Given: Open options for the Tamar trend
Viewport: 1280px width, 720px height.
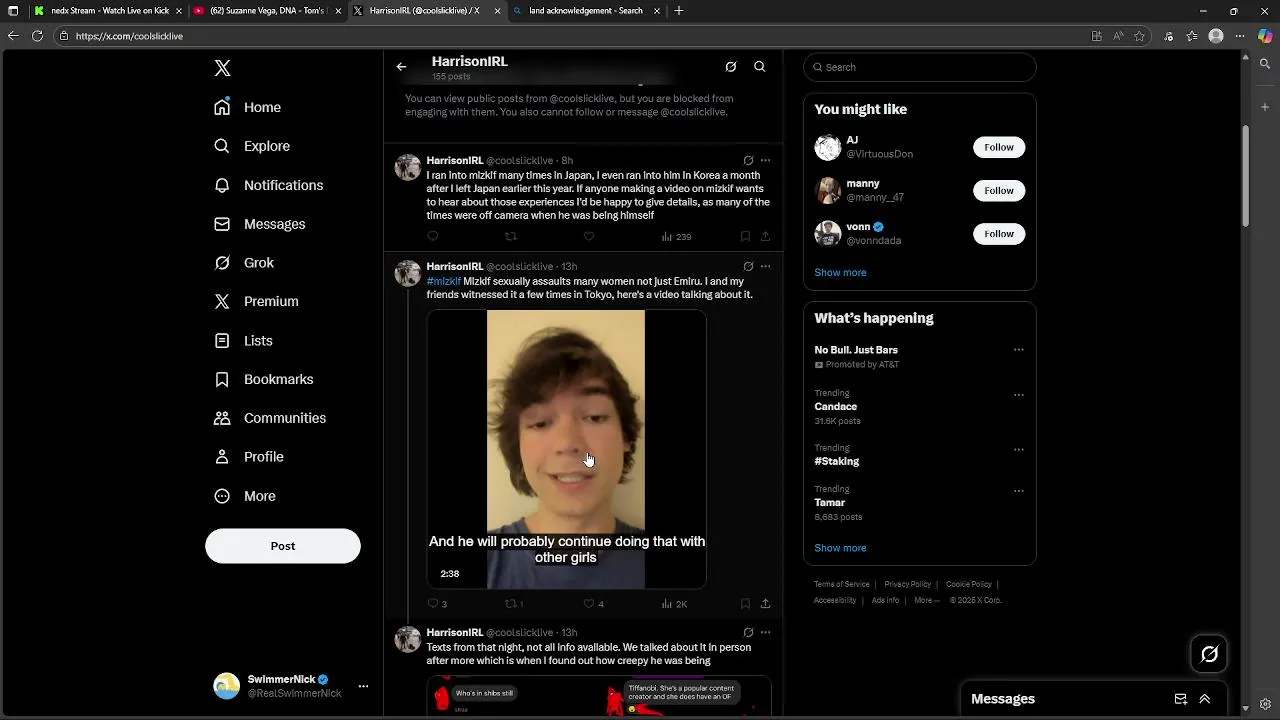Looking at the screenshot, I should 1019,491.
